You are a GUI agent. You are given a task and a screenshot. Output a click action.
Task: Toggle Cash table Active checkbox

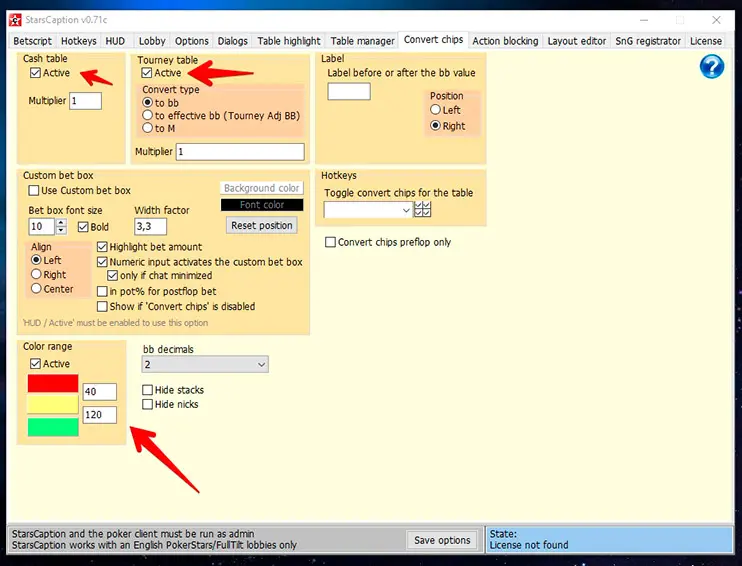36,73
